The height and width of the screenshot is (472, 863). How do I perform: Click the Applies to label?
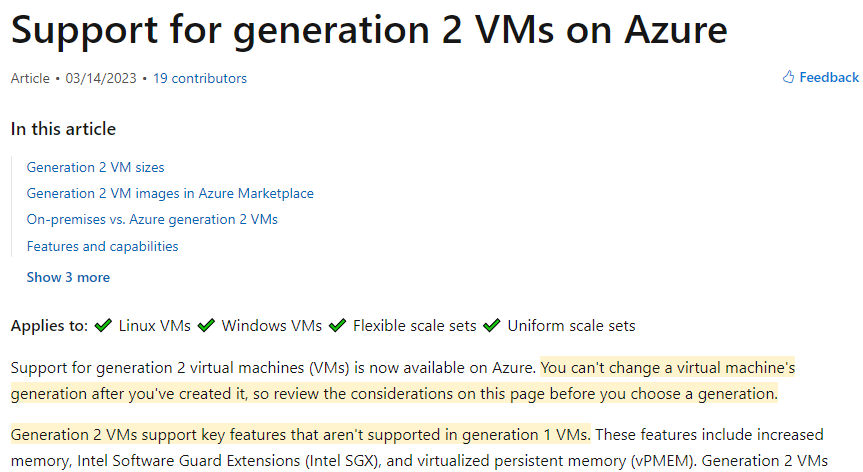(49, 326)
